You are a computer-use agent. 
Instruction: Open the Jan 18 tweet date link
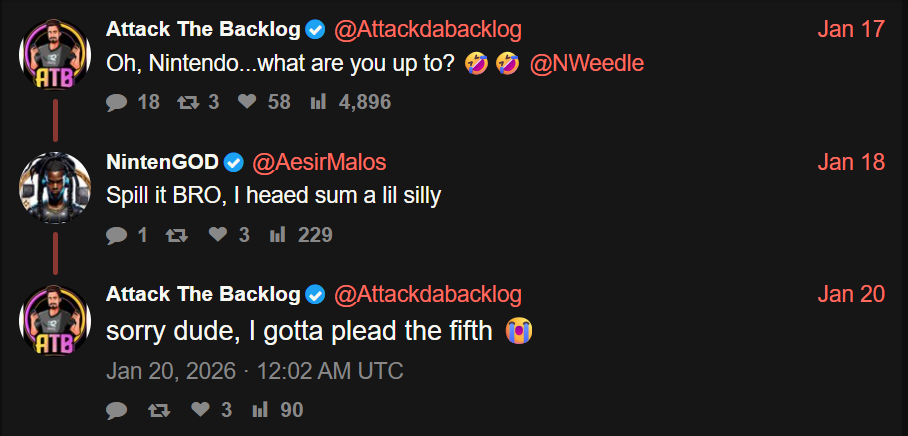click(850, 162)
